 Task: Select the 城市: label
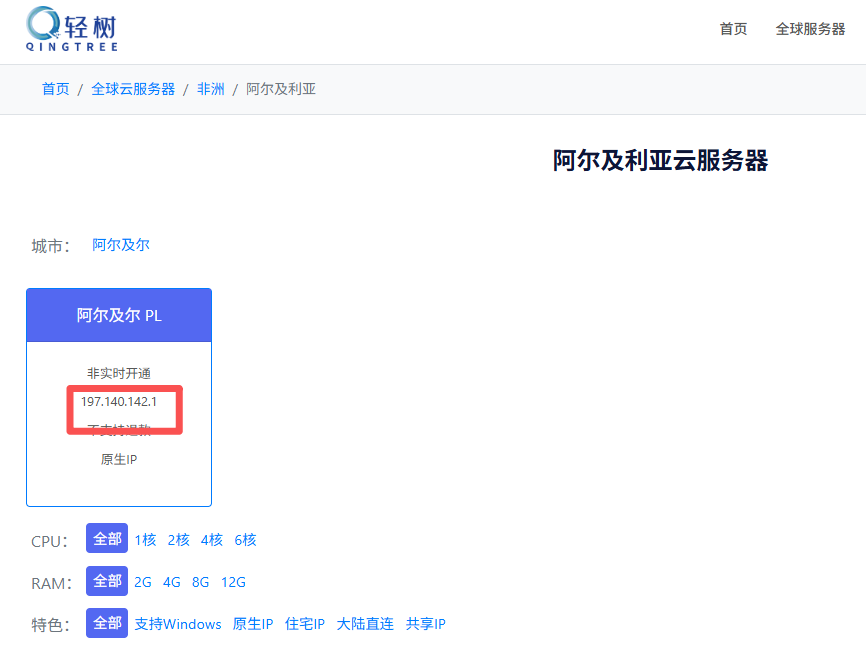coord(51,246)
